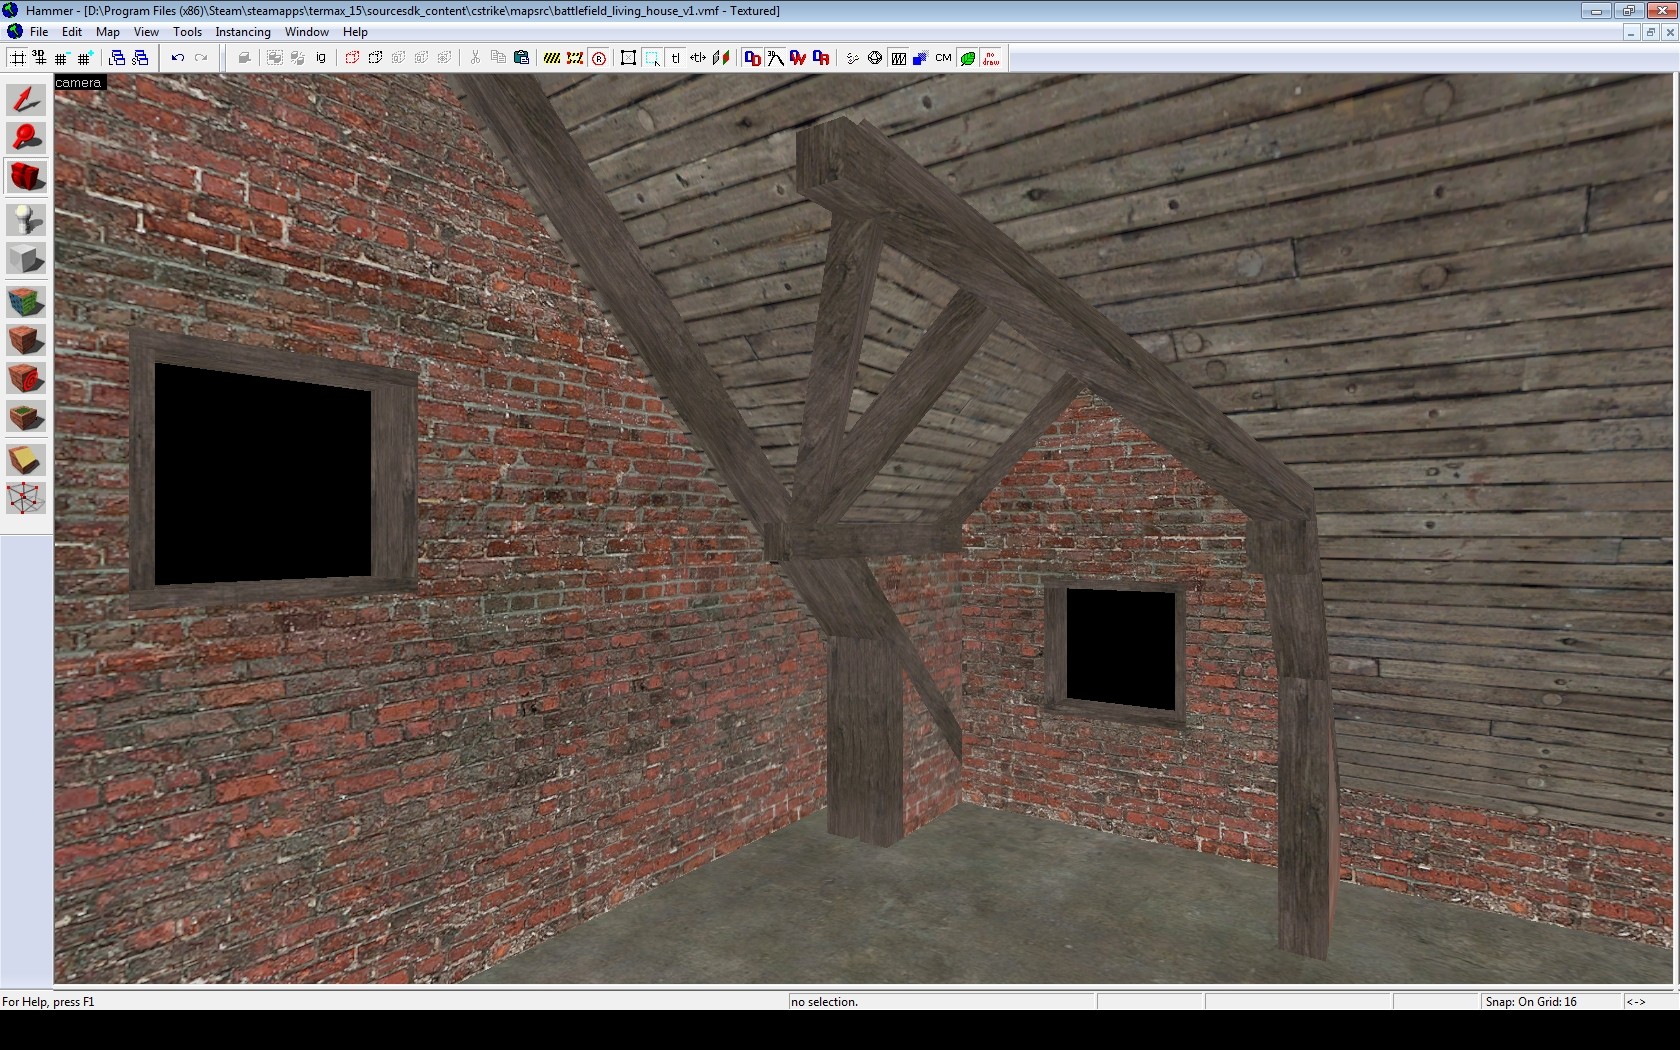1680x1050 pixels.
Task: Choose the Entity tool light bulb
Action: click(x=26, y=218)
